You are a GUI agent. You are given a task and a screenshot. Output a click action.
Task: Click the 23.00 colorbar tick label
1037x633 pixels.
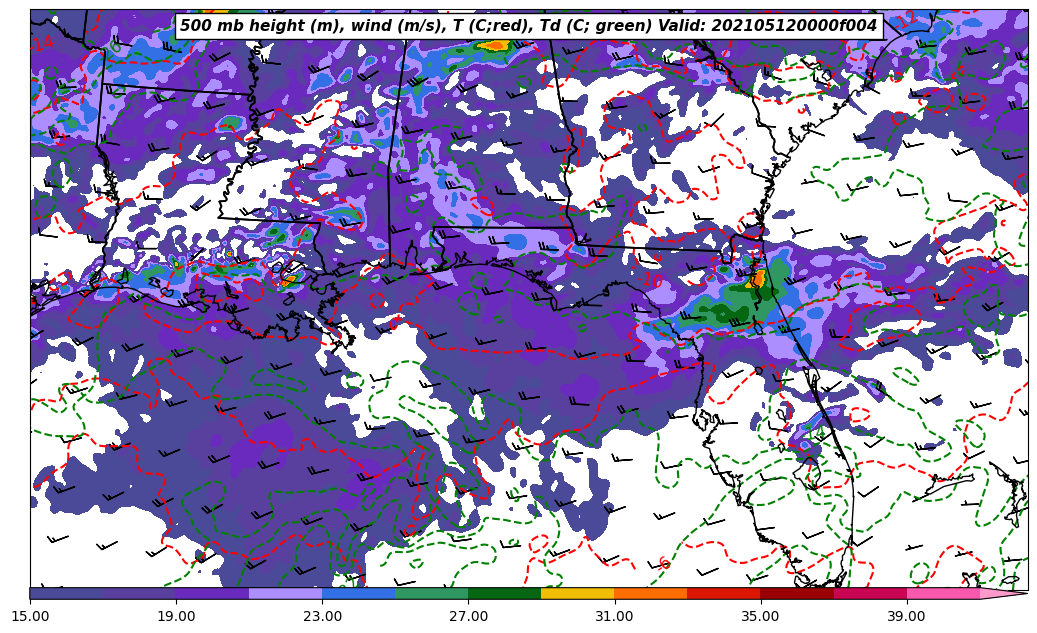[x=322, y=616]
